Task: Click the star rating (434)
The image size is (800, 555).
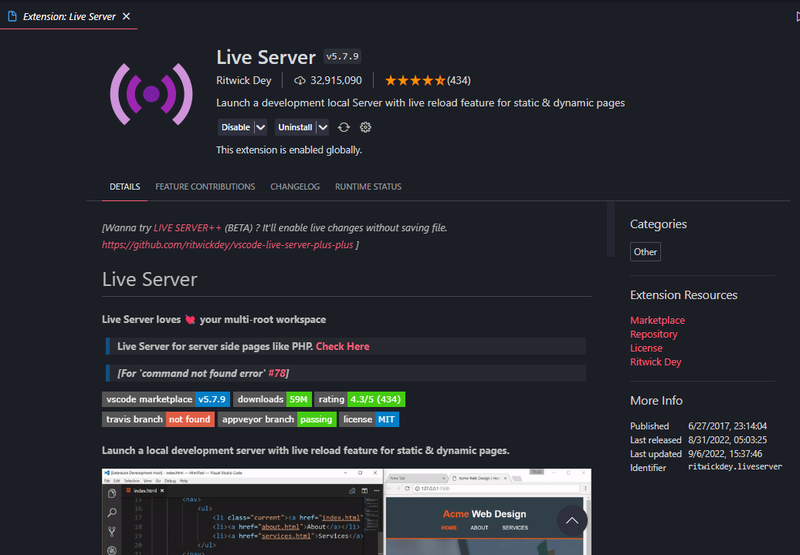Action: coord(428,81)
